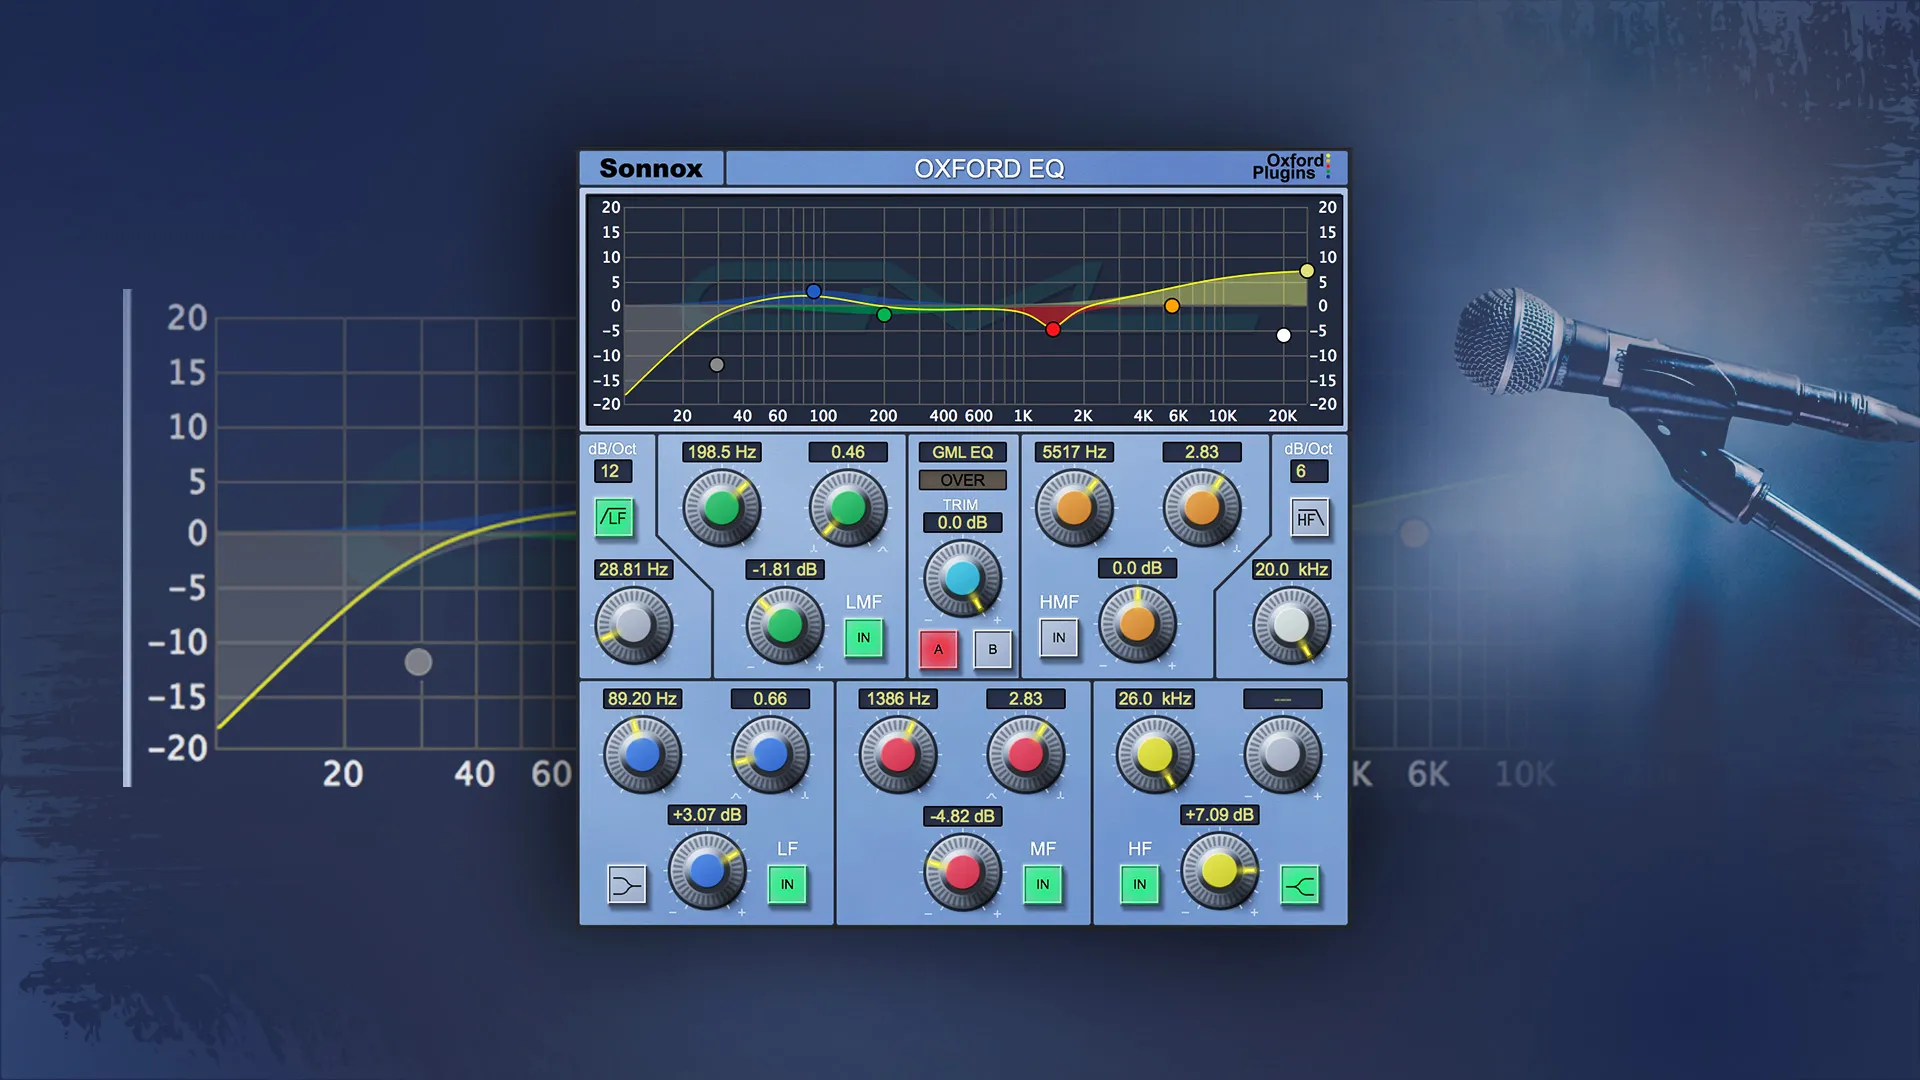Select the A preset comparison button
The height and width of the screenshot is (1080, 1920).
pos(938,650)
